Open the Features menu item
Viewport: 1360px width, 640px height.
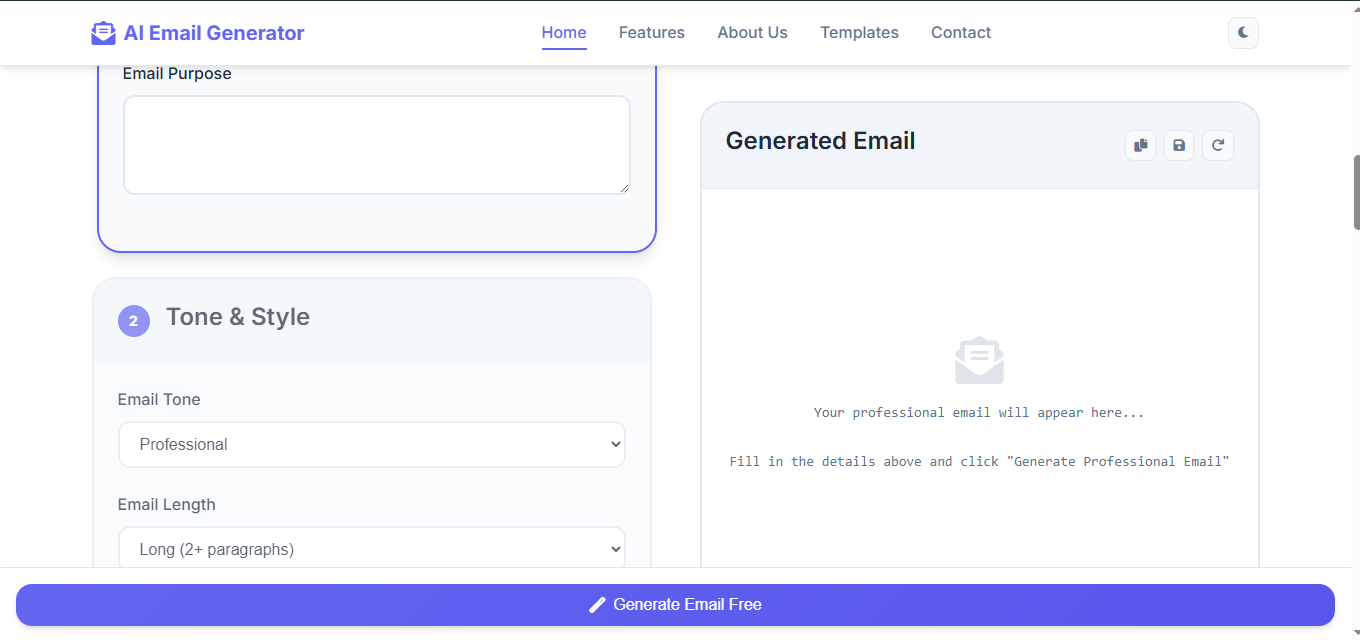tap(652, 32)
